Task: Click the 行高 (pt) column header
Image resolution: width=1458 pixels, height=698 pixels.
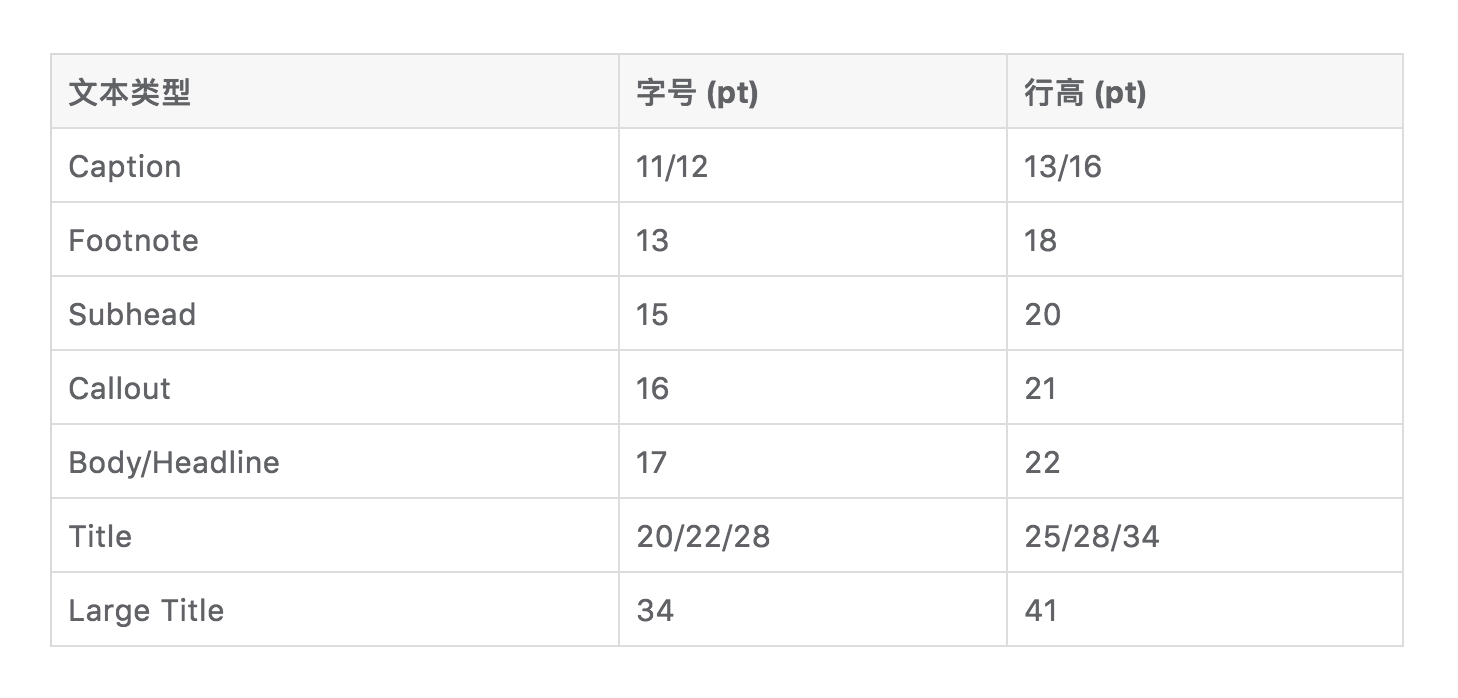Action: [x=1085, y=93]
